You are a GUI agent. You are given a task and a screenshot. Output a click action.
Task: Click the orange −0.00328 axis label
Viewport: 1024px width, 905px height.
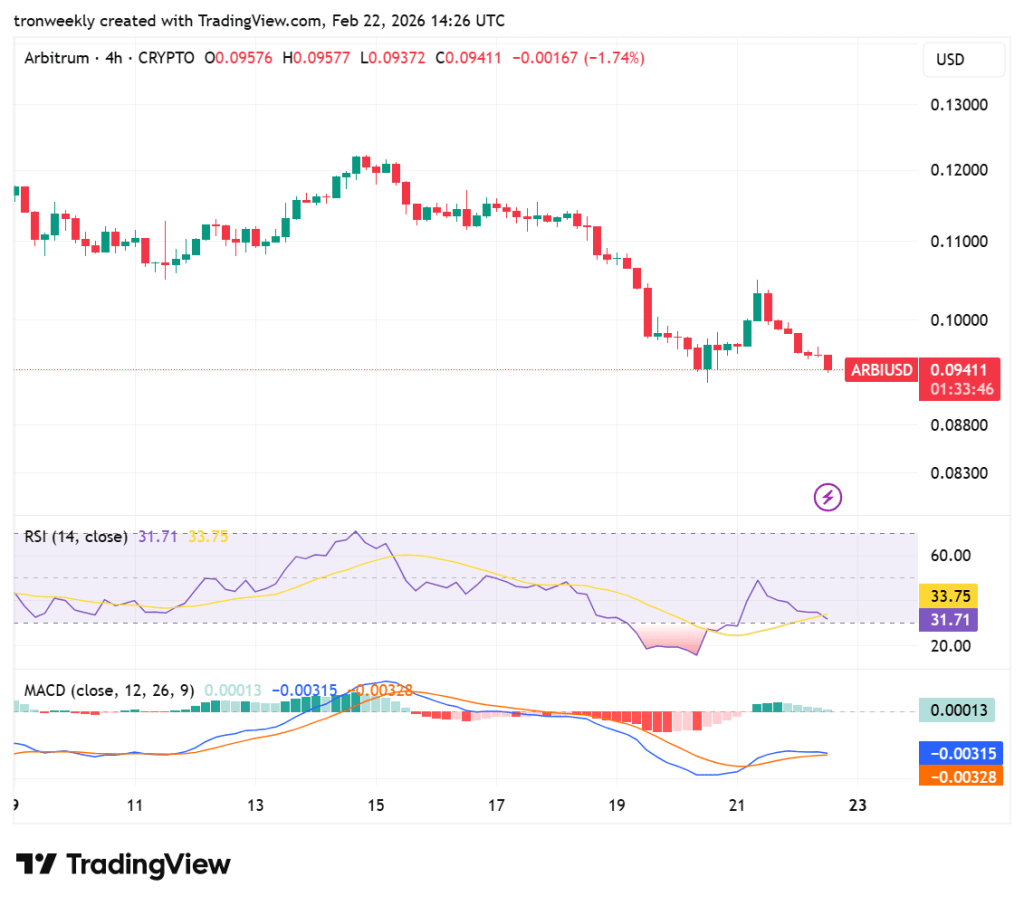(x=961, y=777)
